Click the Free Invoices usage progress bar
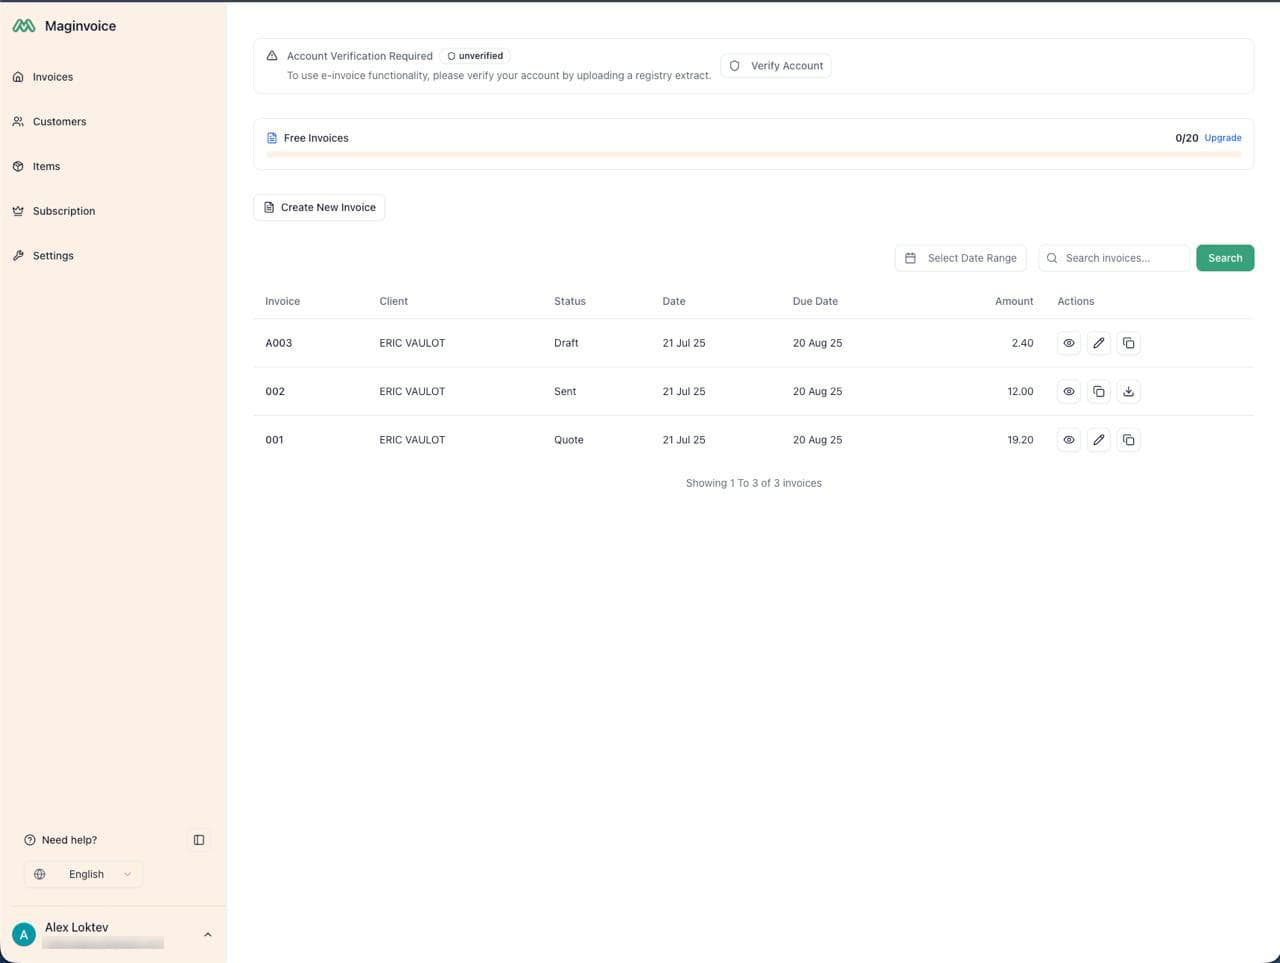The image size is (1280, 963). tap(754, 155)
